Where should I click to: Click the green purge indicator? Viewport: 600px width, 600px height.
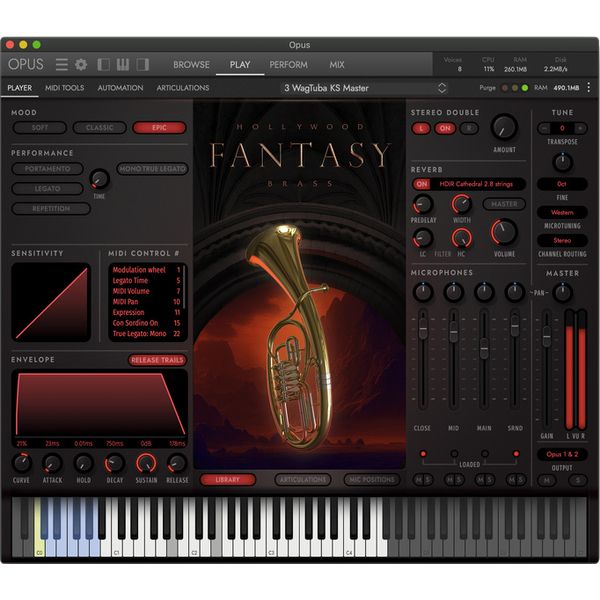(525, 88)
